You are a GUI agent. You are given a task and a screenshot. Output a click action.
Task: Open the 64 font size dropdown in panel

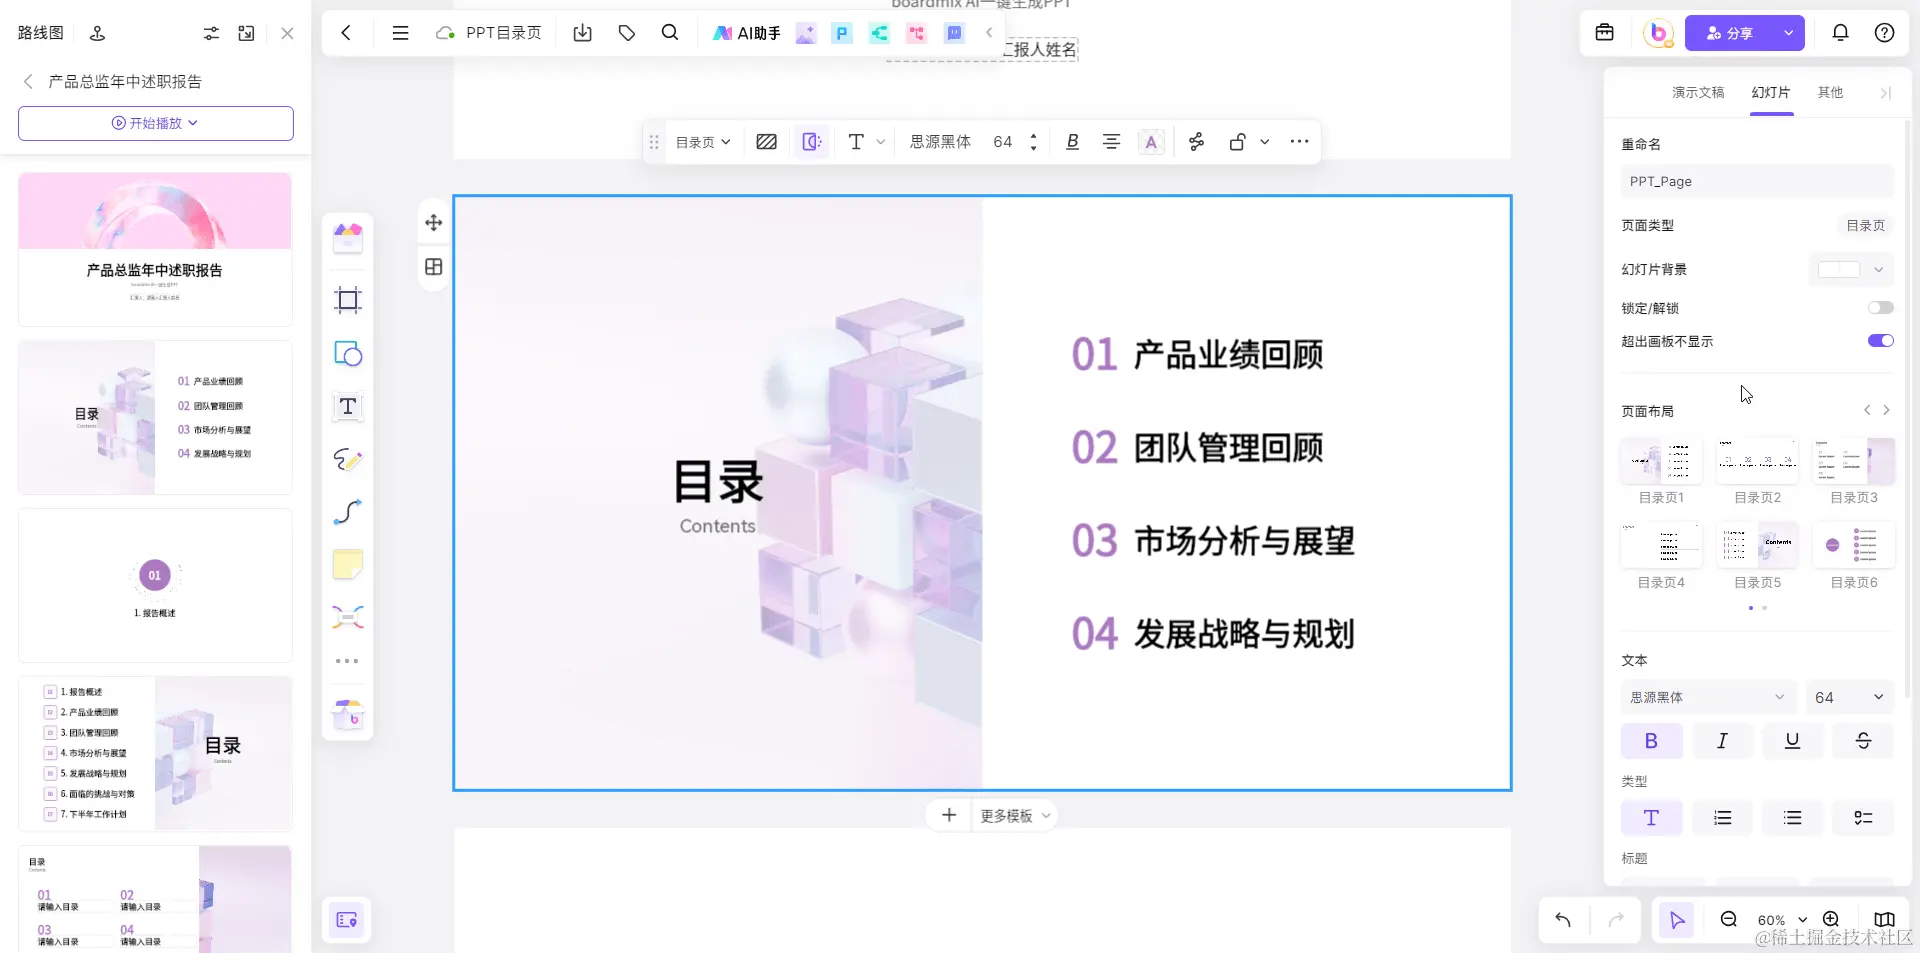[1850, 697]
